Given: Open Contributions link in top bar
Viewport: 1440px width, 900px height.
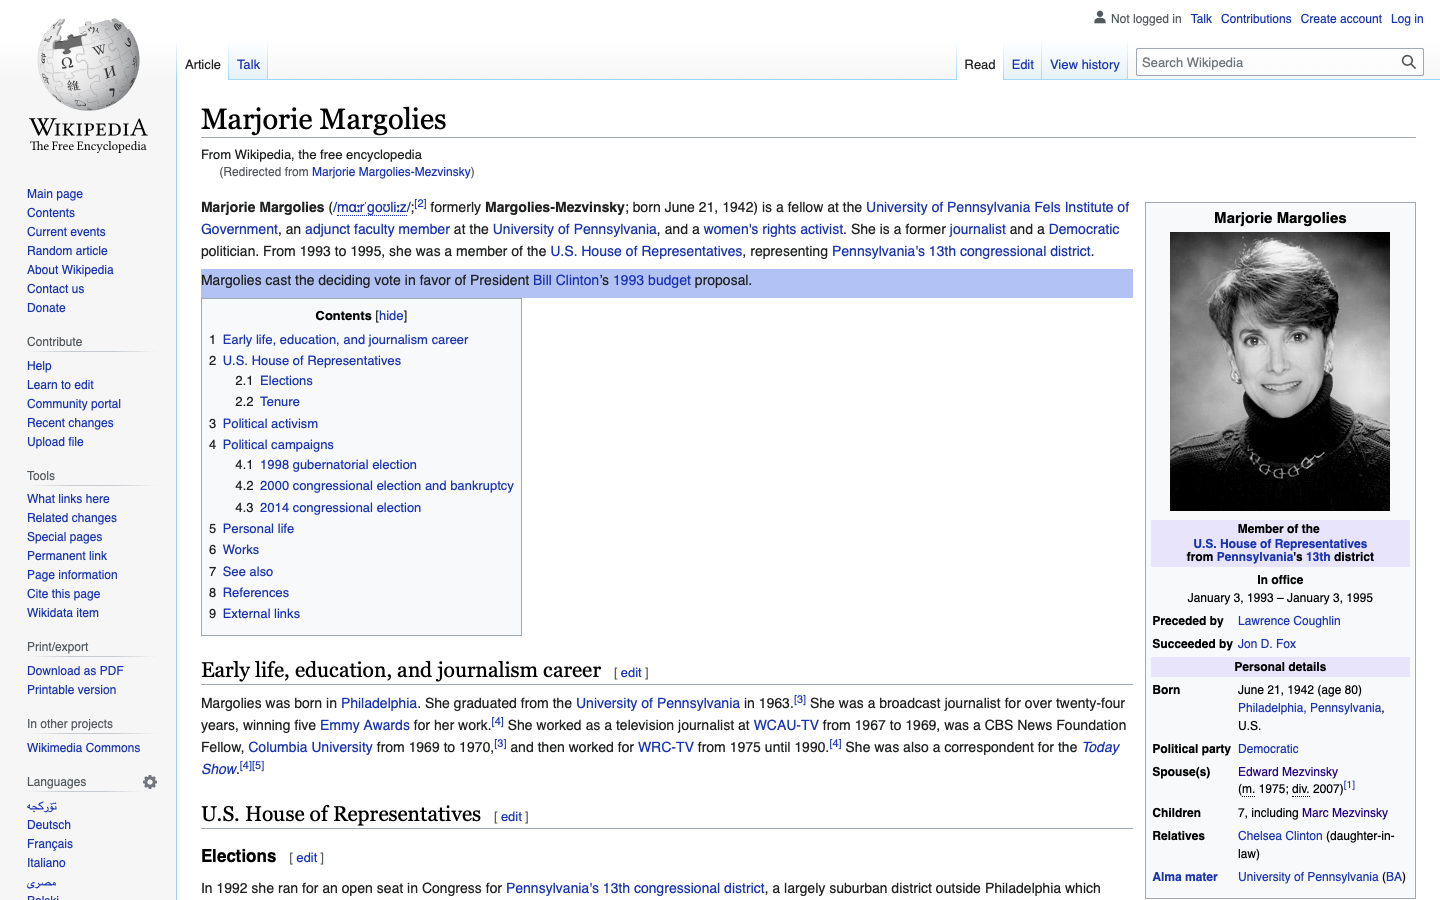Looking at the screenshot, I should click(x=1256, y=19).
